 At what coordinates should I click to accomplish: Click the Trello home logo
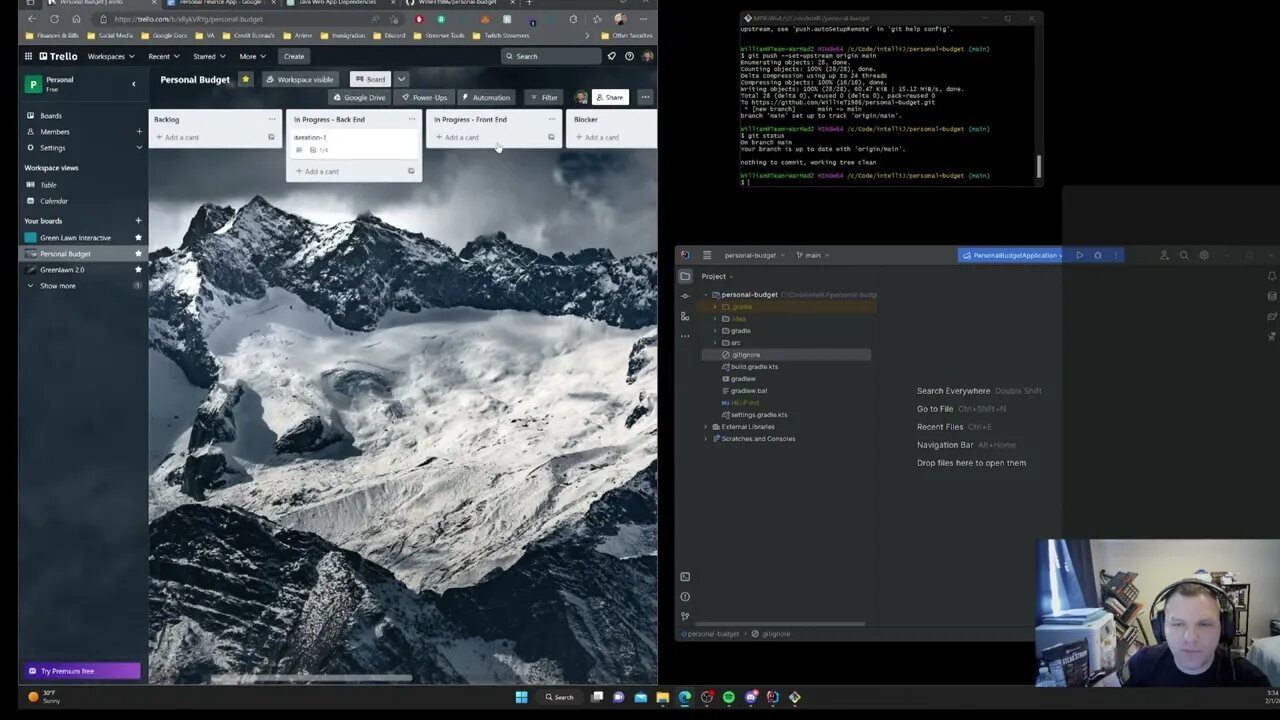pos(58,56)
